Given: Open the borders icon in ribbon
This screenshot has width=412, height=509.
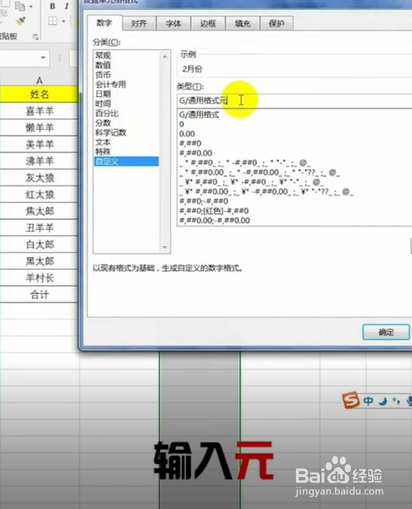Looking at the screenshot, I should coord(53,21).
